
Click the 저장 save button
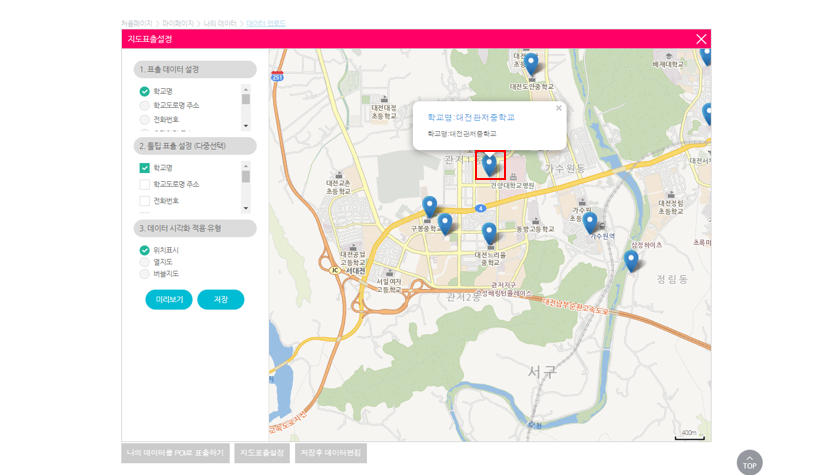pos(221,299)
